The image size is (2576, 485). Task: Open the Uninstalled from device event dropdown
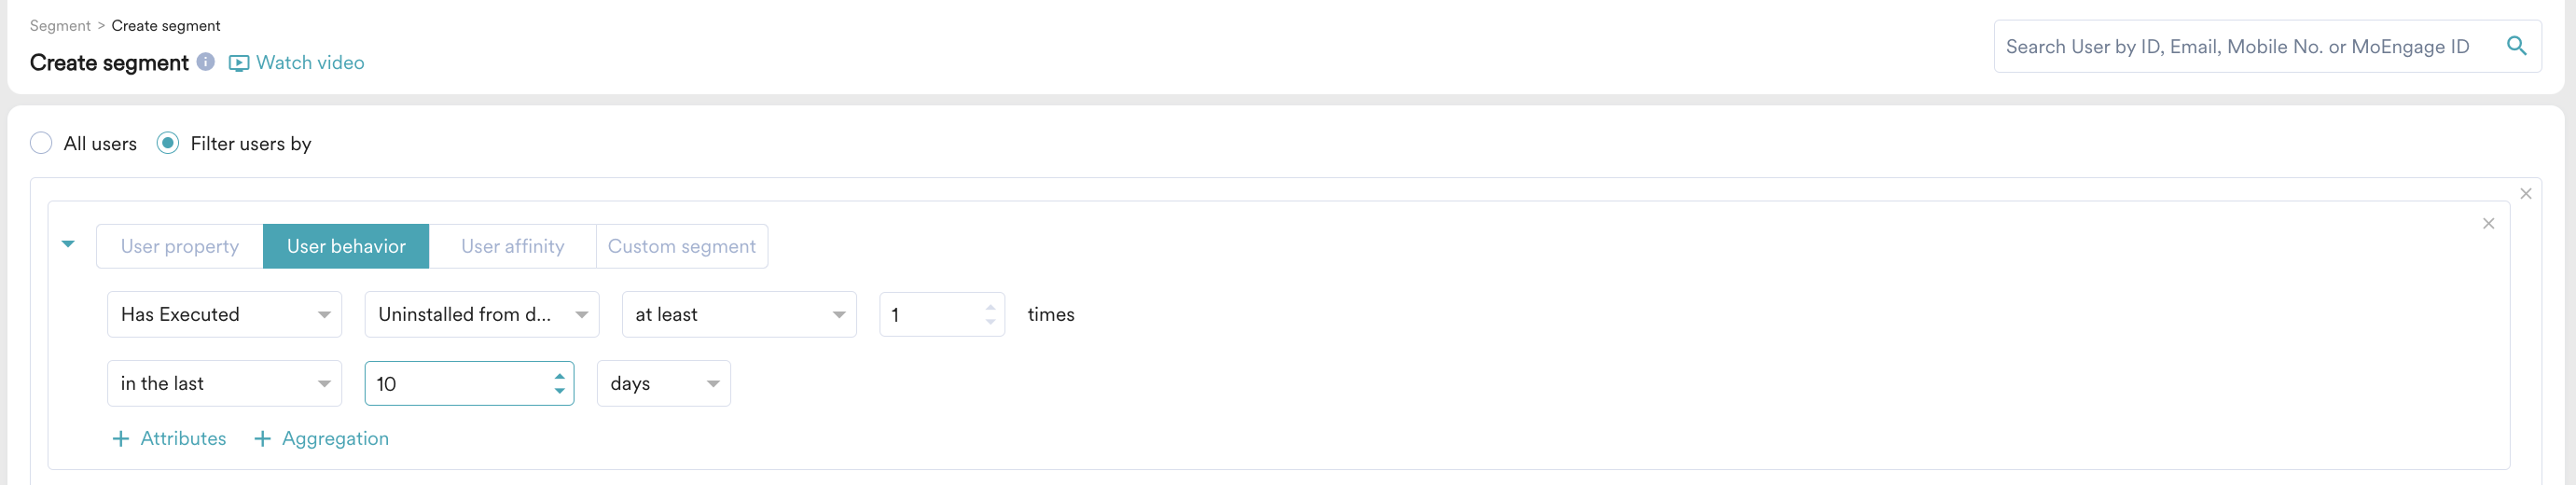[x=482, y=314]
